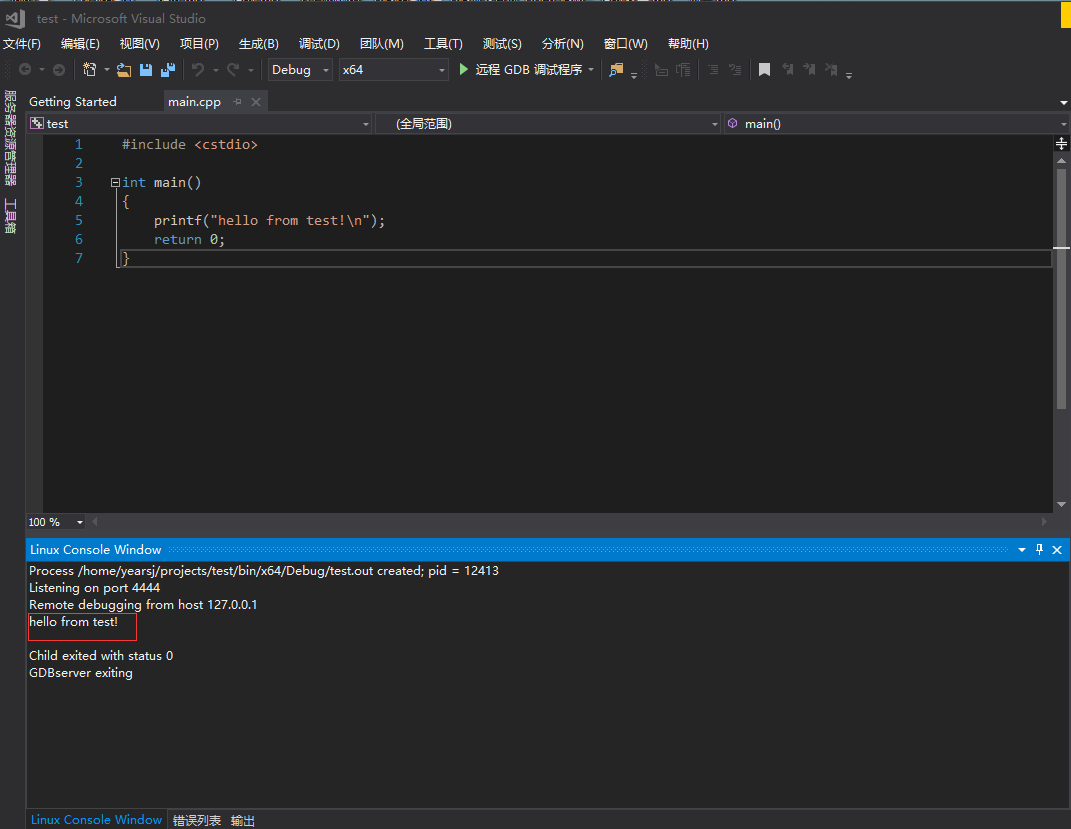Click the Visual Studio logo icon
This screenshot has width=1071, height=829.
pyautogui.click(x=15, y=18)
